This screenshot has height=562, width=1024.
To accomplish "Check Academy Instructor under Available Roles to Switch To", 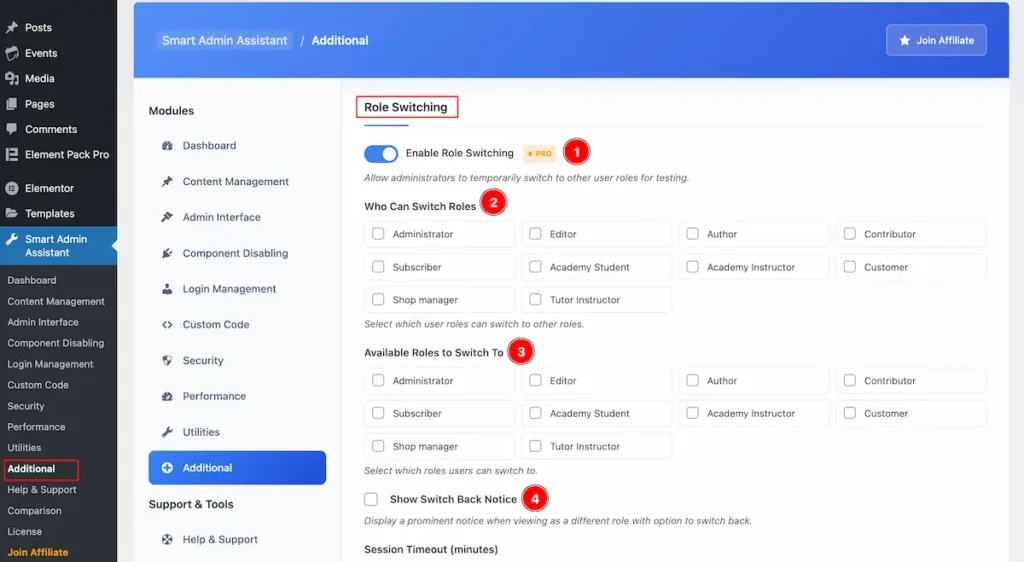I will click(x=693, y=413).
